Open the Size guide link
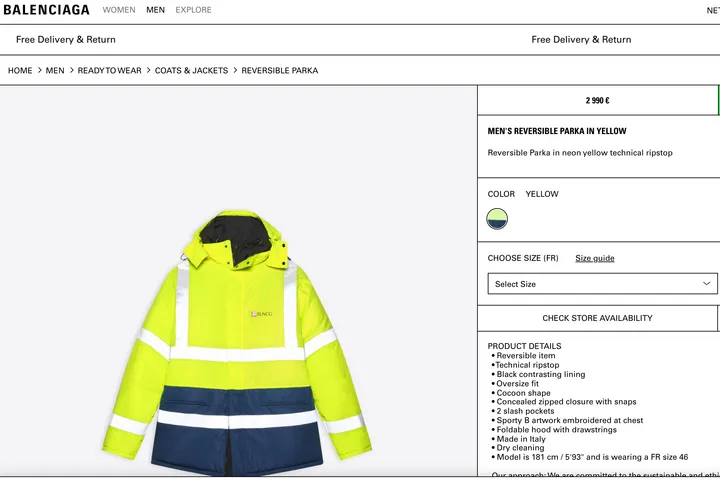Screen dimensions: 720x487 click(x=594, y=258)
